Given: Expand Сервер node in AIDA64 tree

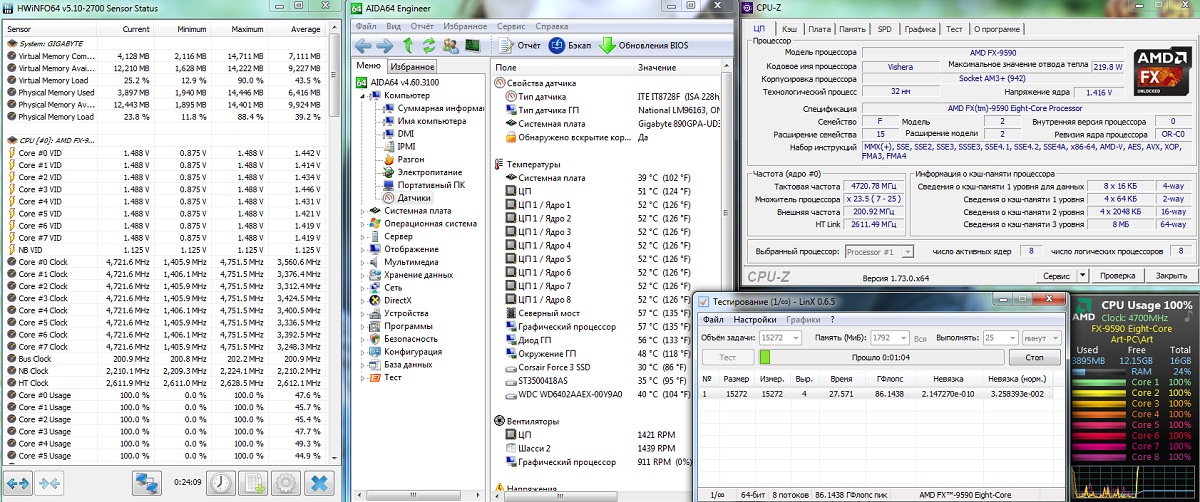Looking at the screenshot, I should (x=362, y=237).
